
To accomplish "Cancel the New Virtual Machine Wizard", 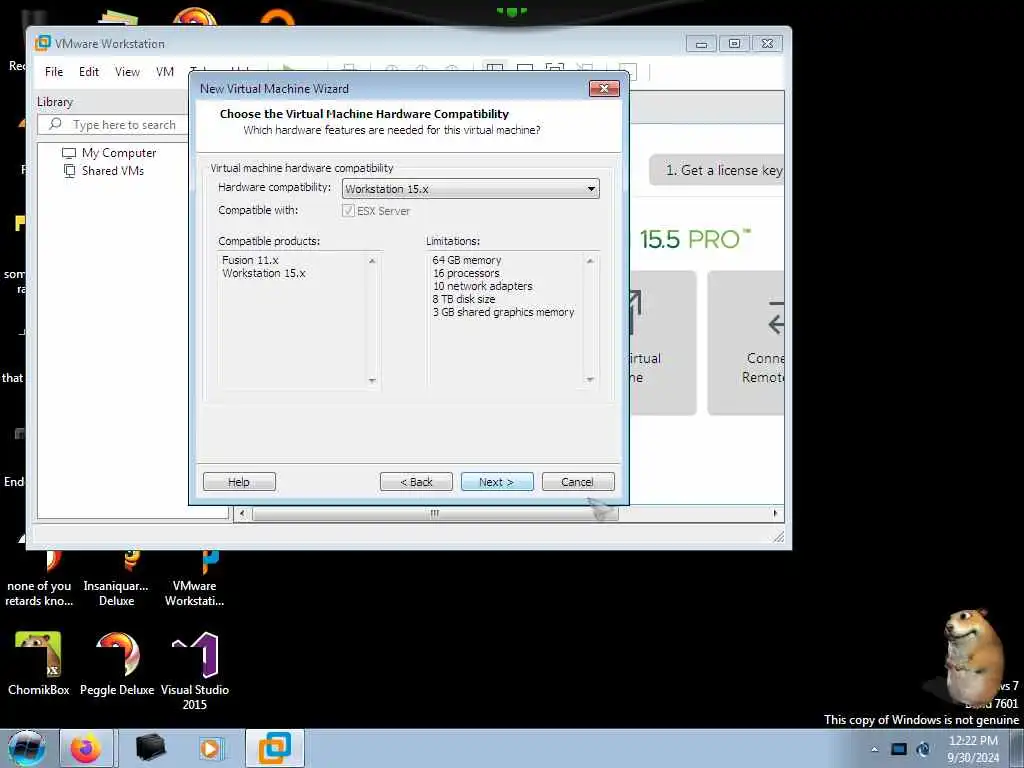I will [578, 482].
